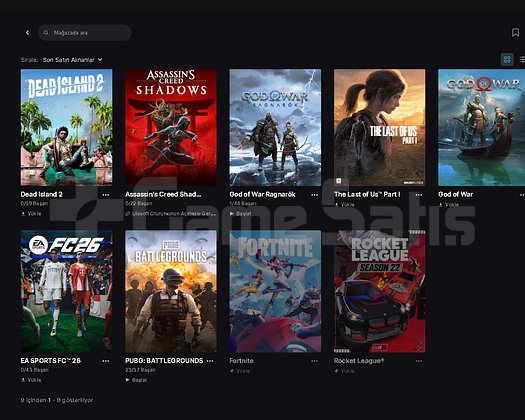This screenshot has width=525, height=420.
Task: Click the 'Assassin's Creed Shad...' title
Action: (163, 194)
